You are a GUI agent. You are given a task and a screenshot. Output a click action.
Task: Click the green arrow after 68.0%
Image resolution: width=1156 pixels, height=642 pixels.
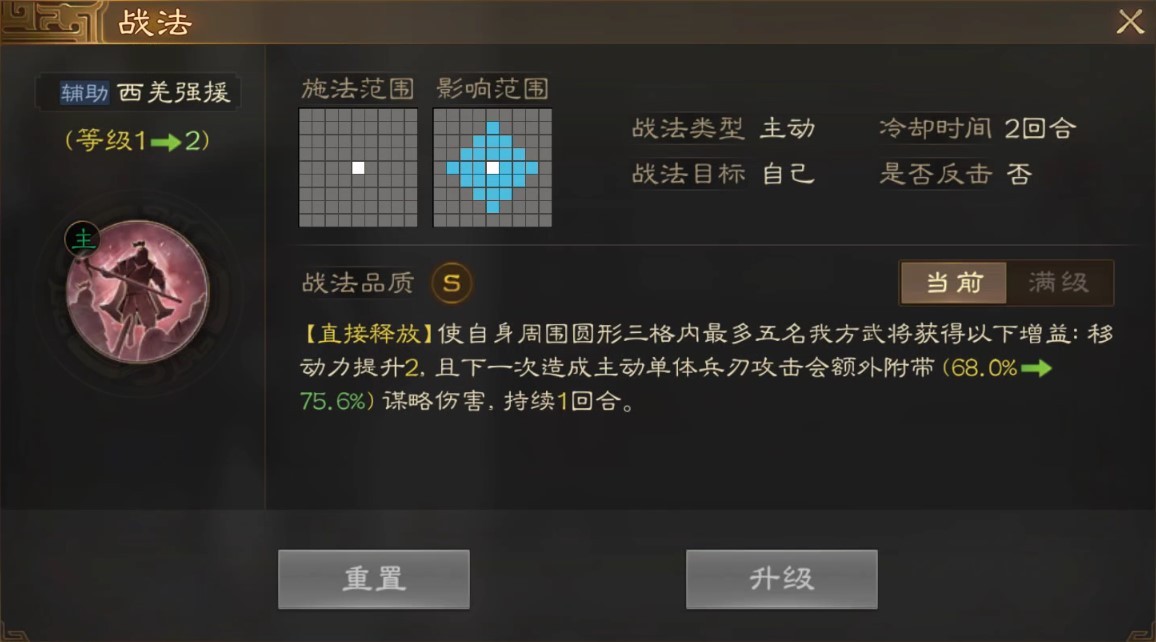pos(1036,368)
